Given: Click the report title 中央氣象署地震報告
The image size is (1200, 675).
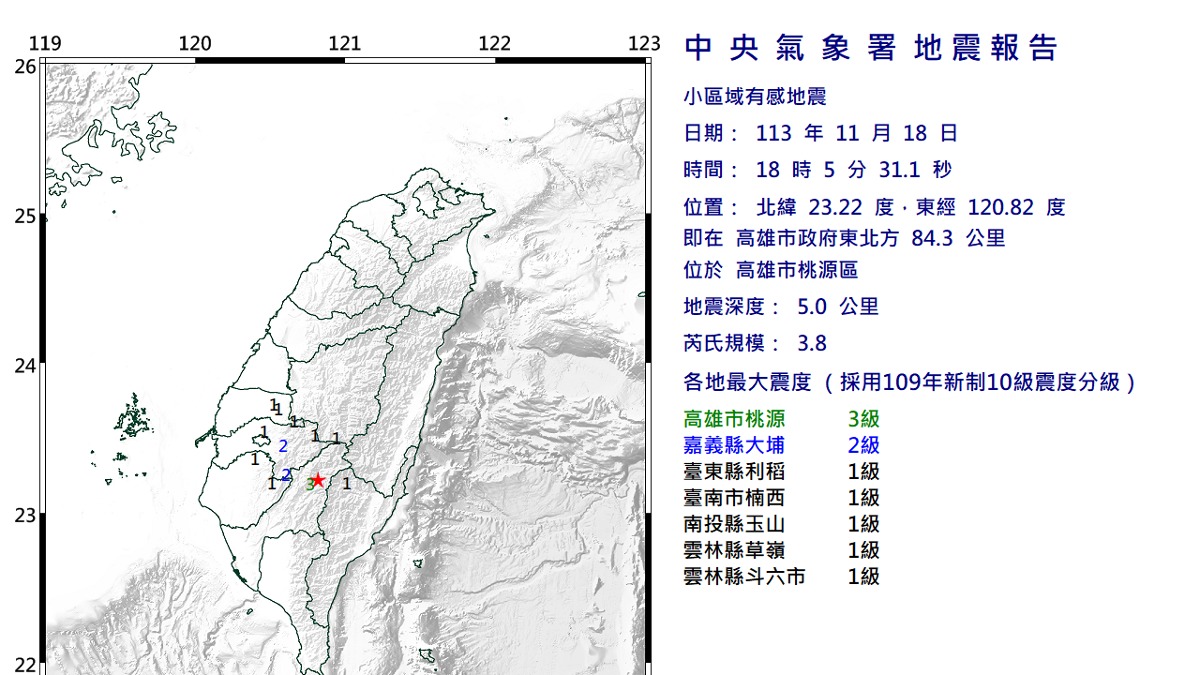Looking at the screenshot, I should click(870, 47).
